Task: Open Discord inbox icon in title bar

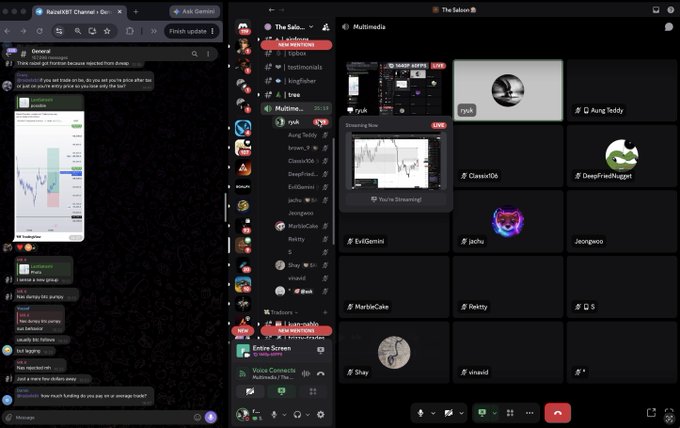Action: click(x=656, y=10)
